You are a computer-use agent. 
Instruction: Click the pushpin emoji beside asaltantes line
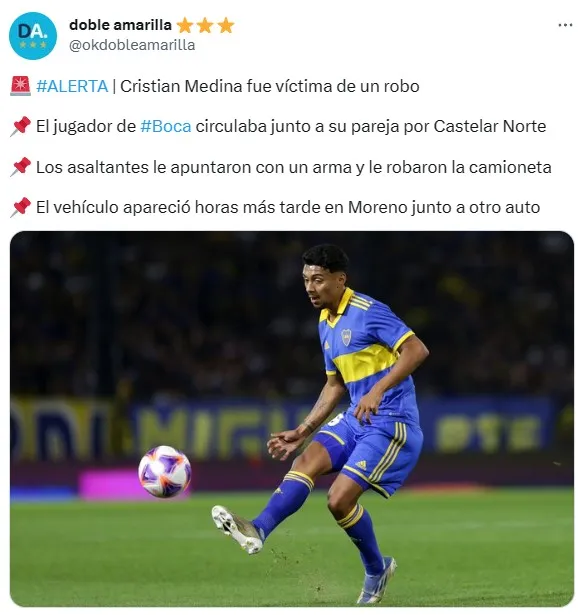[x=20, y=167]
